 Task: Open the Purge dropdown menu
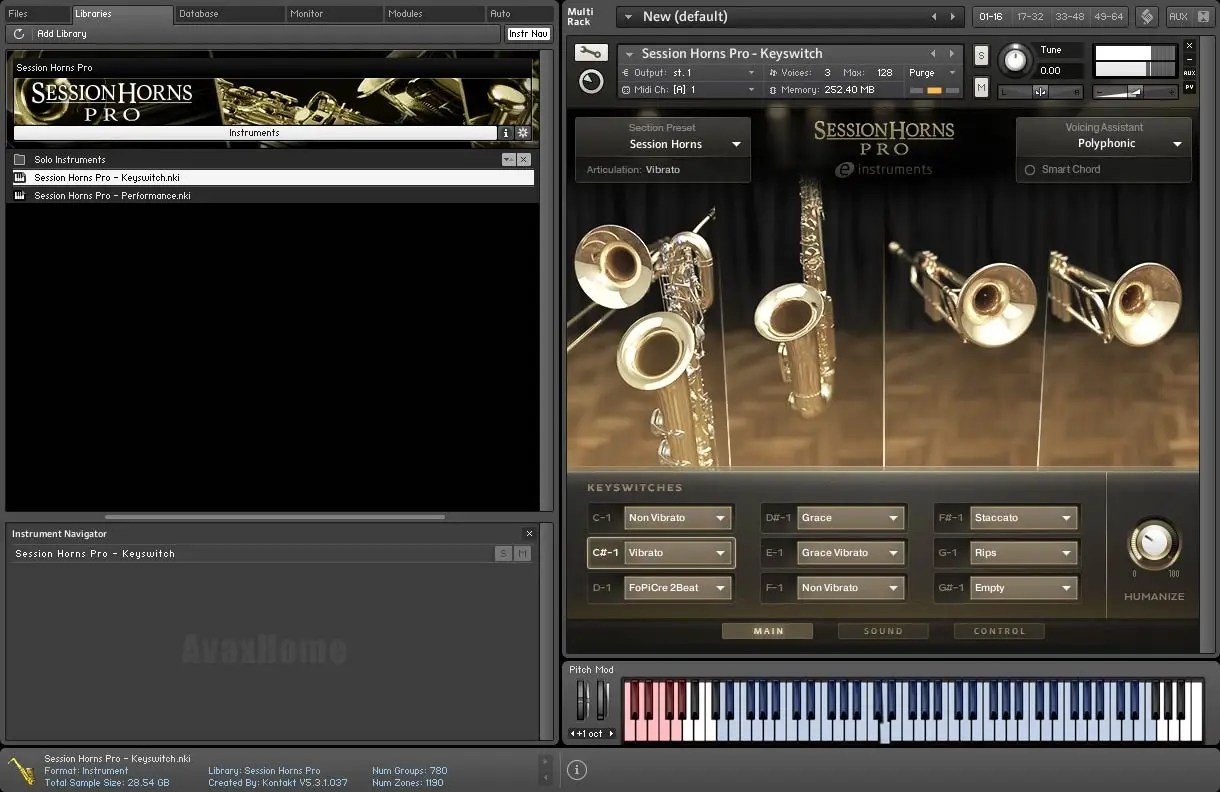coord(931,72)
